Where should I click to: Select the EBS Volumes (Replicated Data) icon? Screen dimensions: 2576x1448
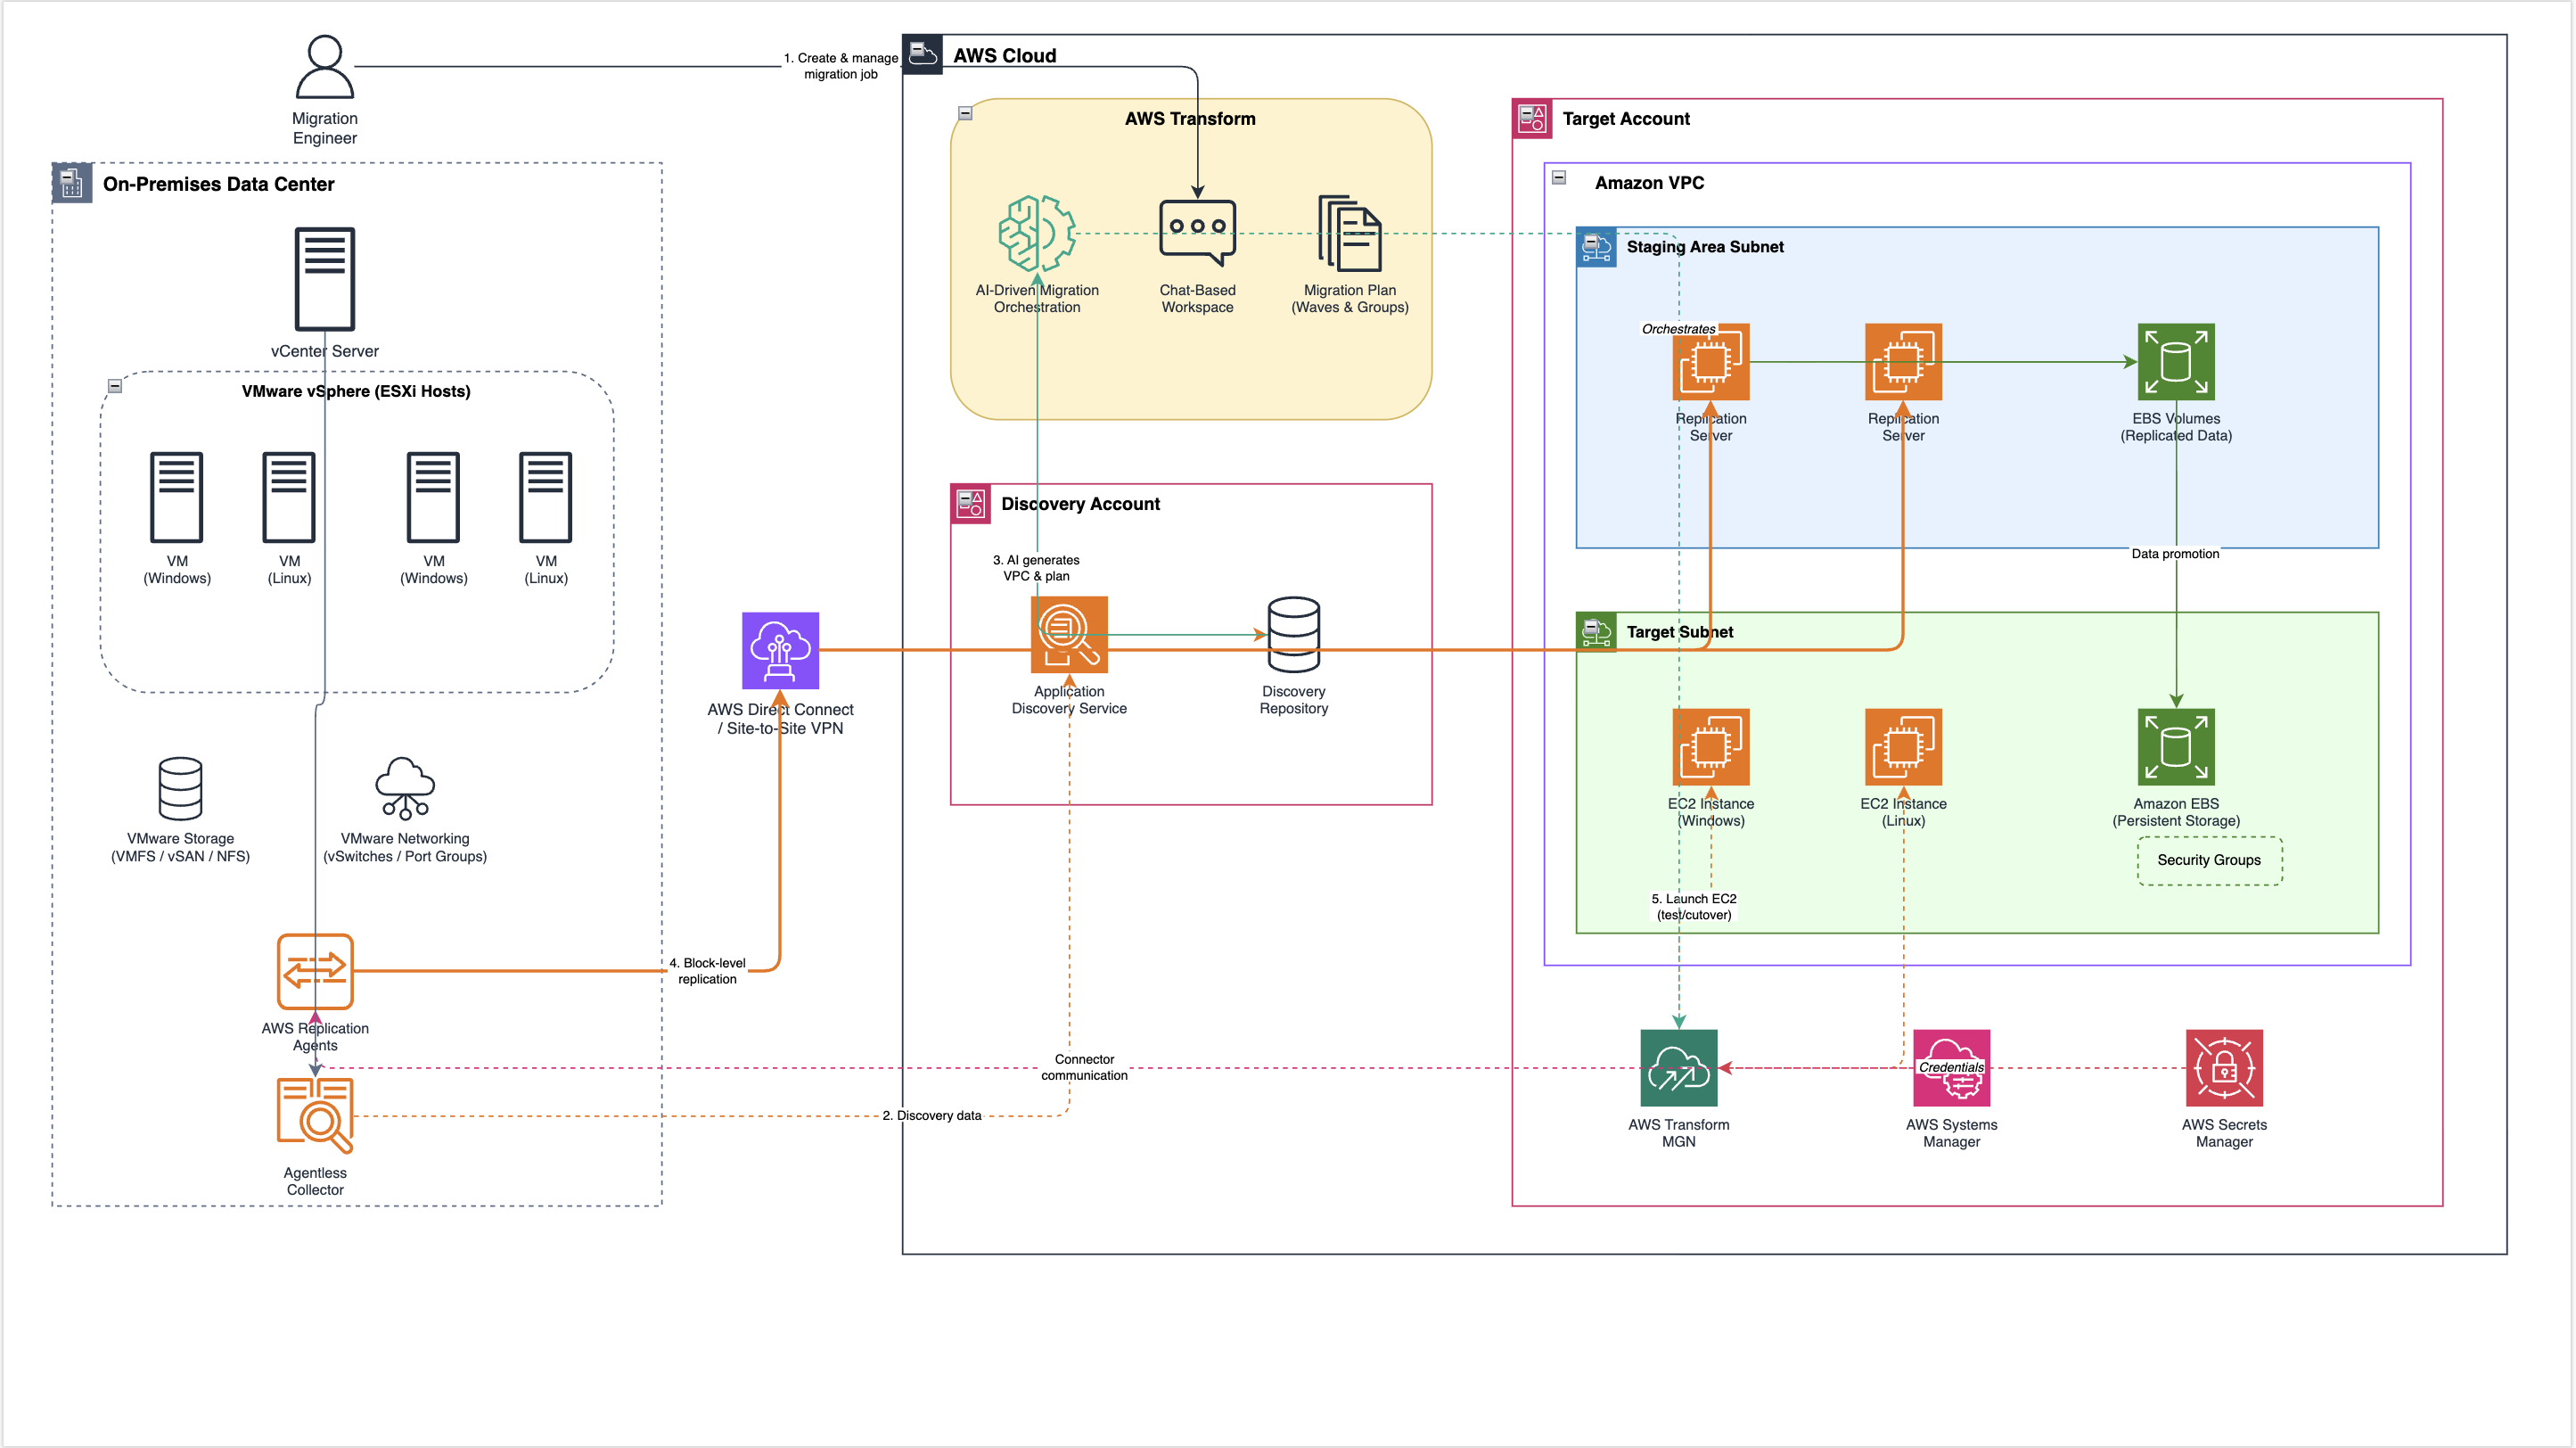2176,361
